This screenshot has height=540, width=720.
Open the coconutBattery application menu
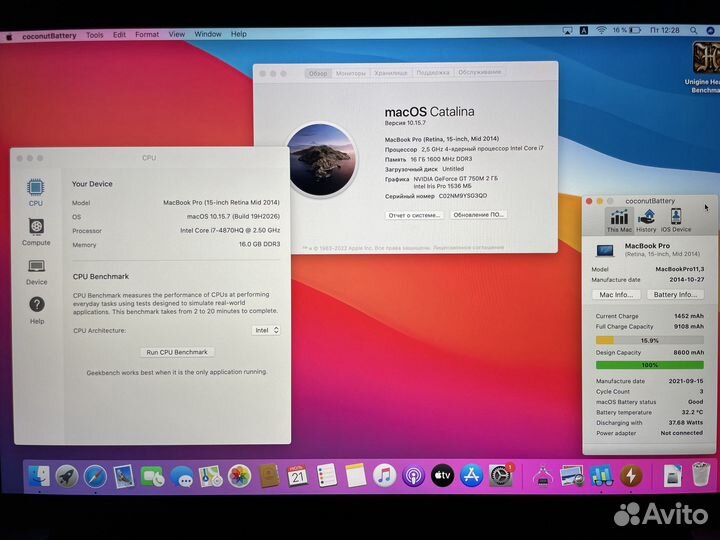(49, 36)
